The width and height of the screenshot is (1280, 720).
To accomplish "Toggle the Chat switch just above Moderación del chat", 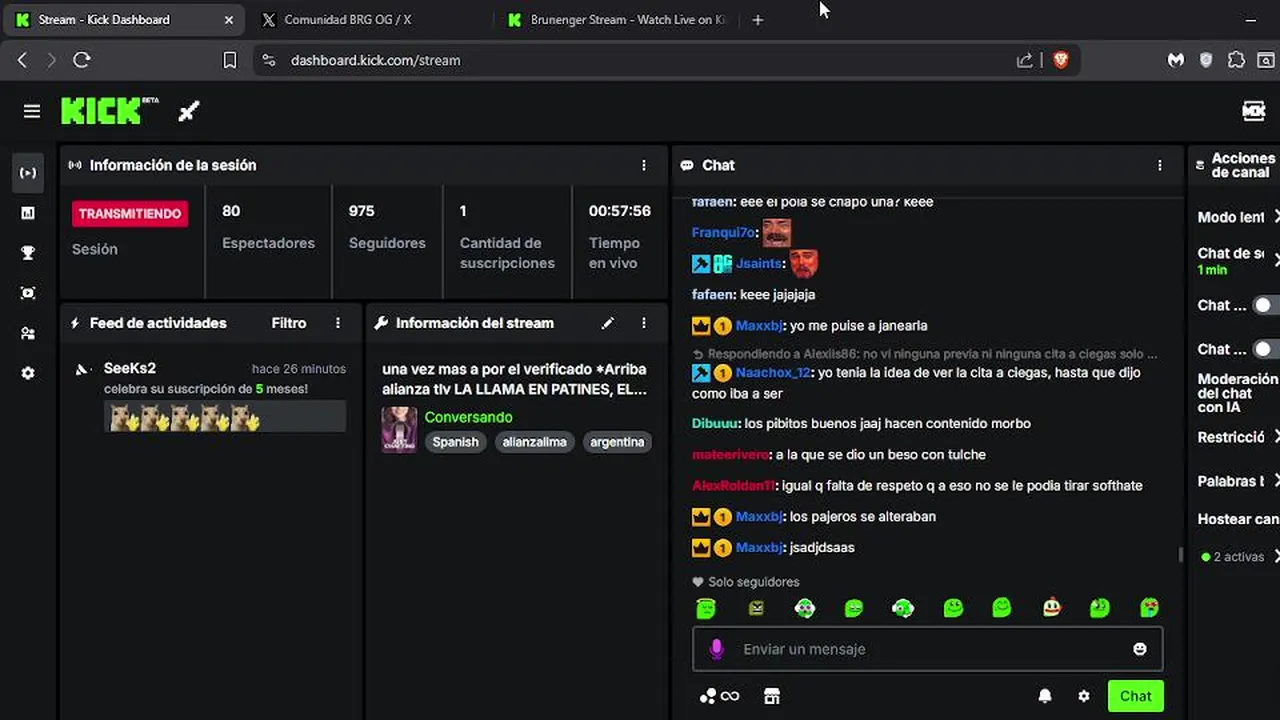I will point(1266,349).
